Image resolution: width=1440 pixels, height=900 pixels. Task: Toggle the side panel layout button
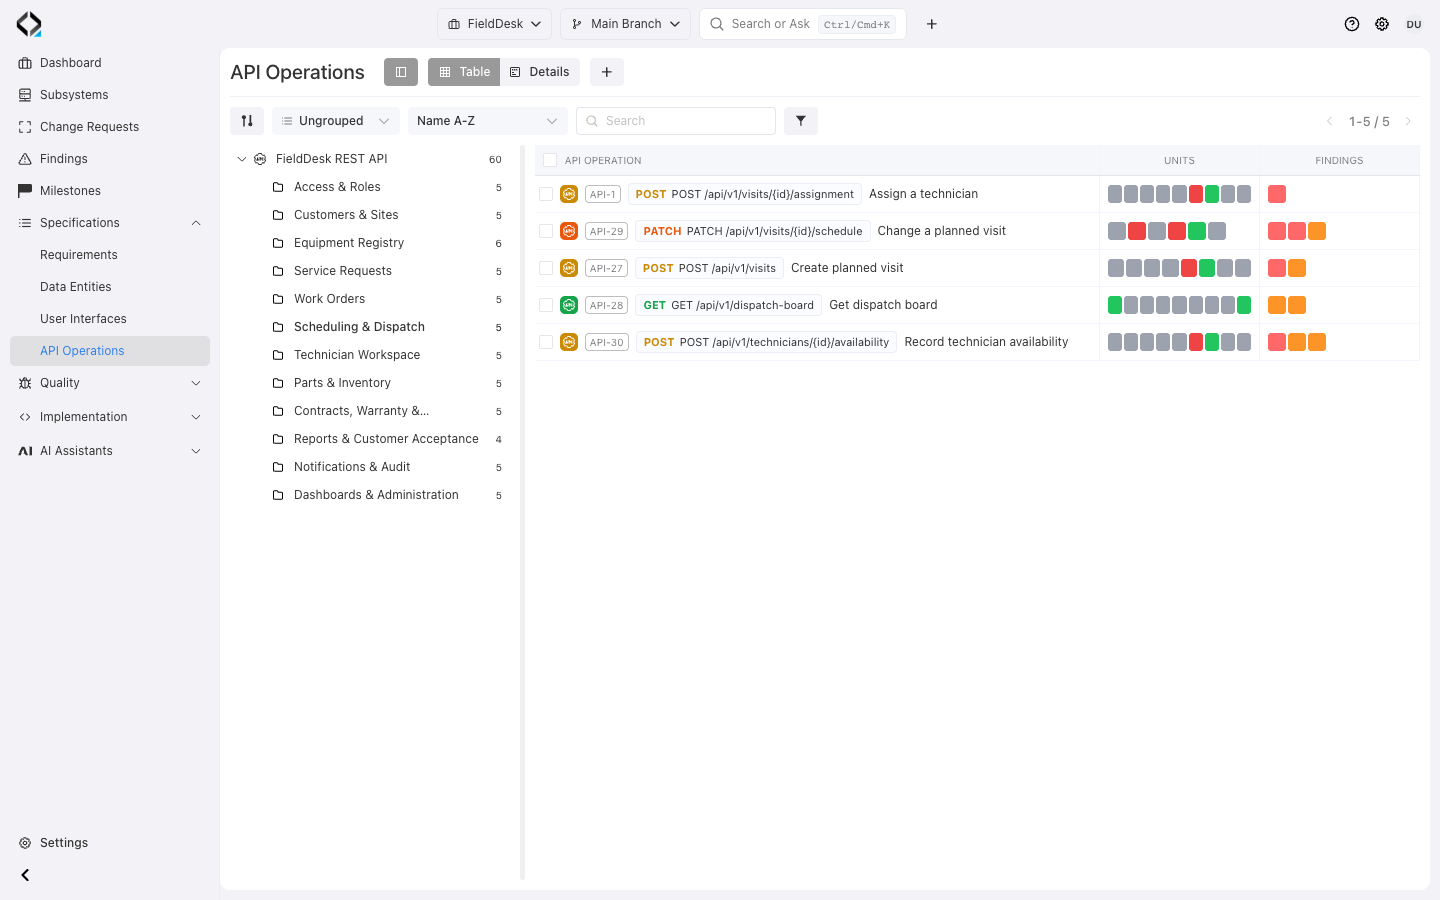tap(401, 72)
